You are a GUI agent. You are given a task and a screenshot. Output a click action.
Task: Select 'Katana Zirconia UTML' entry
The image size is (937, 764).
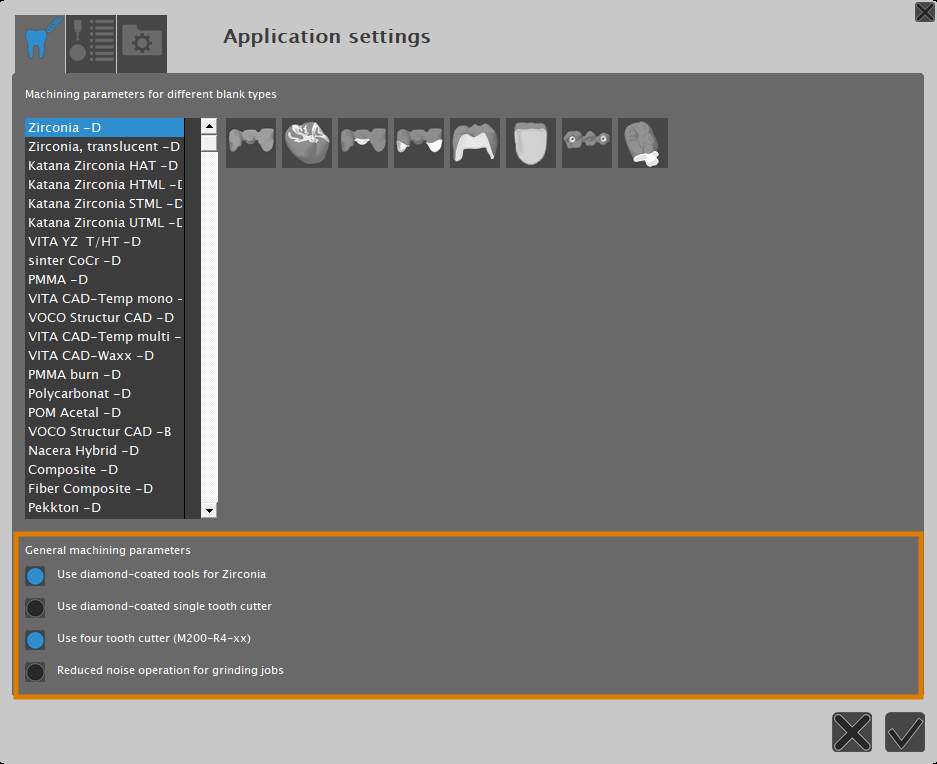pos(105,222)
